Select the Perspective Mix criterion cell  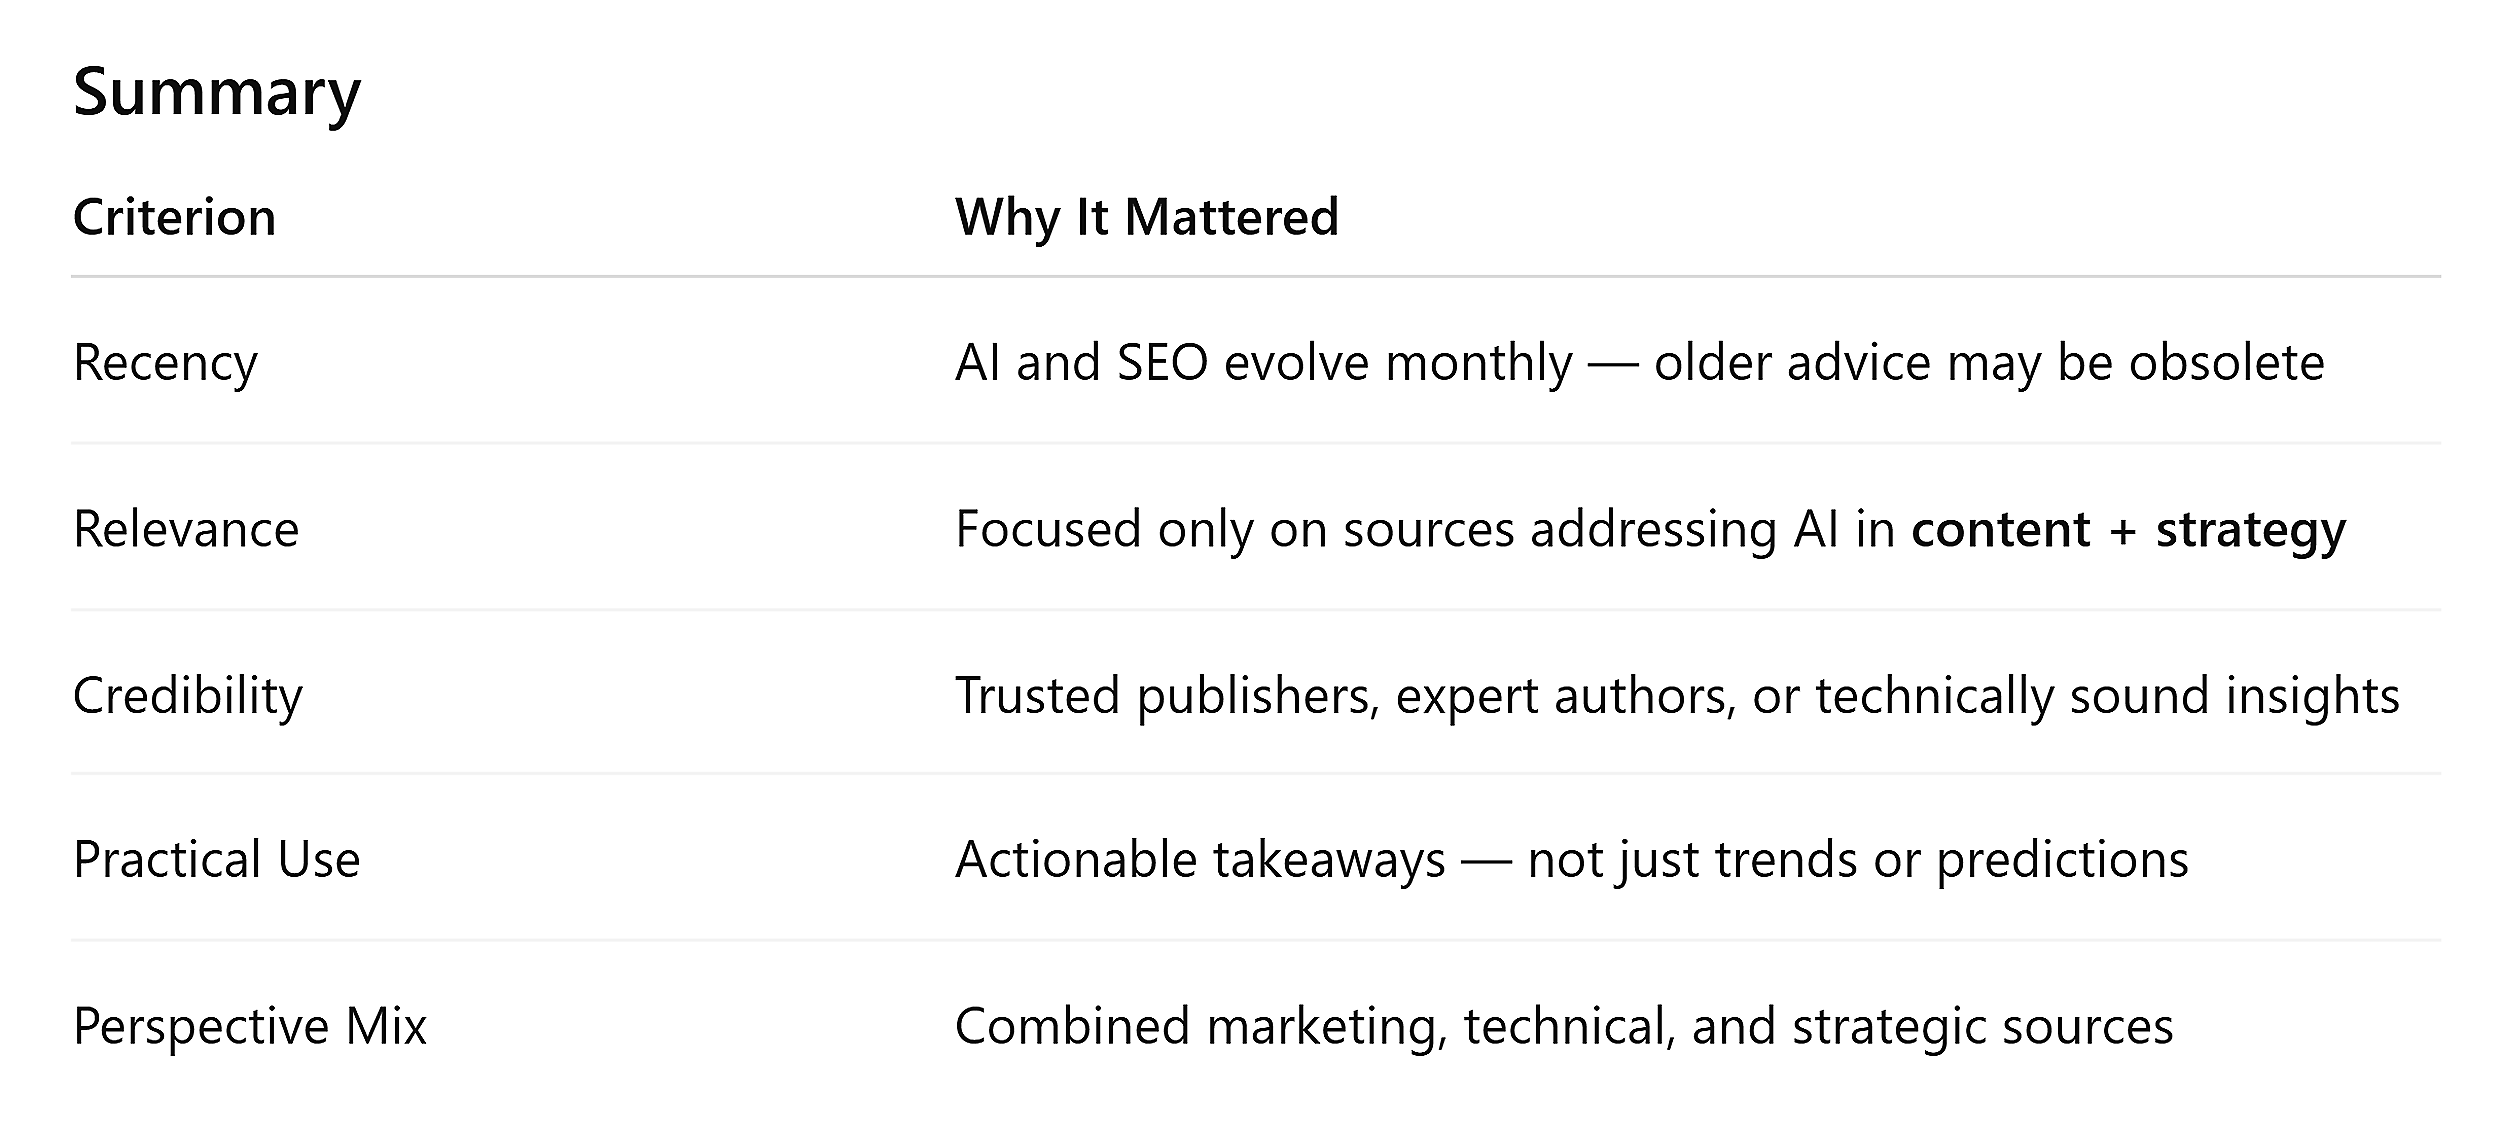click(x=249, y=1026)
